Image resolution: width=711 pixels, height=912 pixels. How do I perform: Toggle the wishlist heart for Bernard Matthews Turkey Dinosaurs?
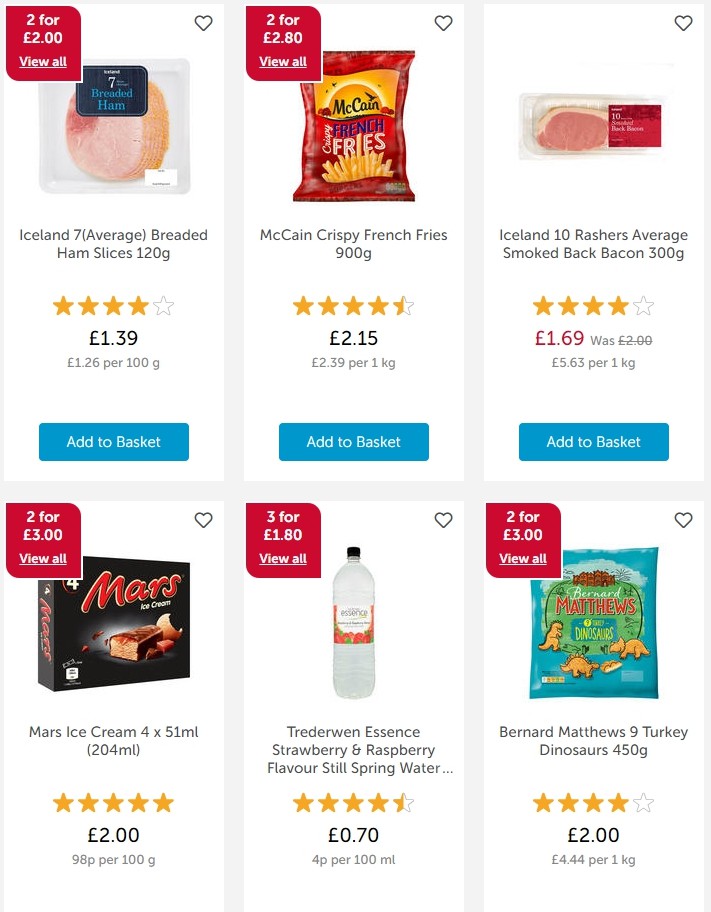(x=683, y=520)
